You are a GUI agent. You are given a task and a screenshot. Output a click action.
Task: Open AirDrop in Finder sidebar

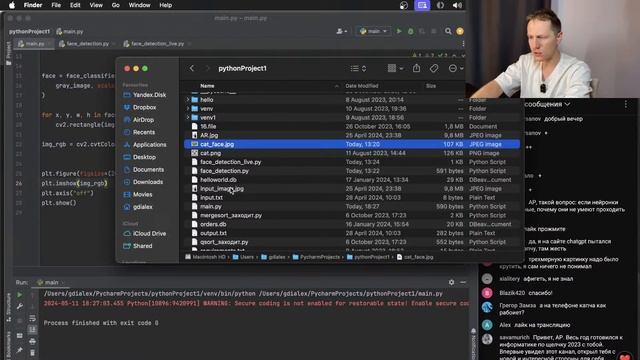139,120
